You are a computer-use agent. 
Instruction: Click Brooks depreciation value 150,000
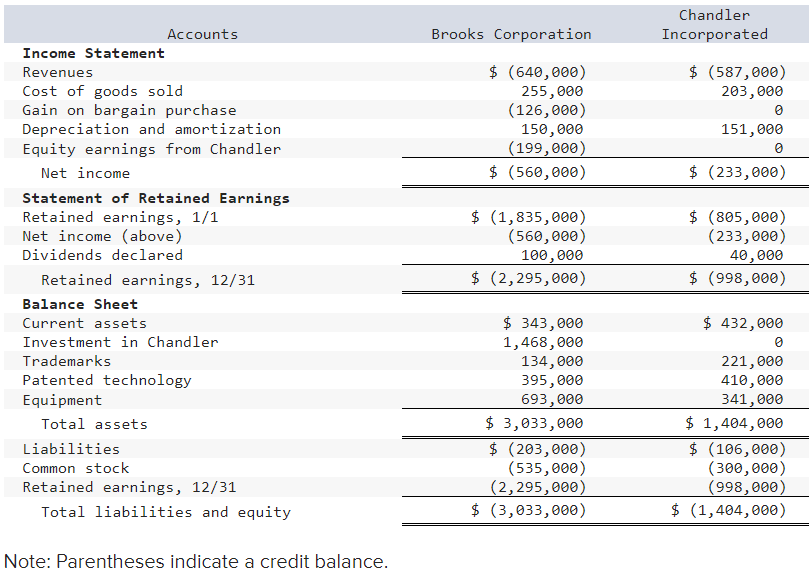click(552, 130)
